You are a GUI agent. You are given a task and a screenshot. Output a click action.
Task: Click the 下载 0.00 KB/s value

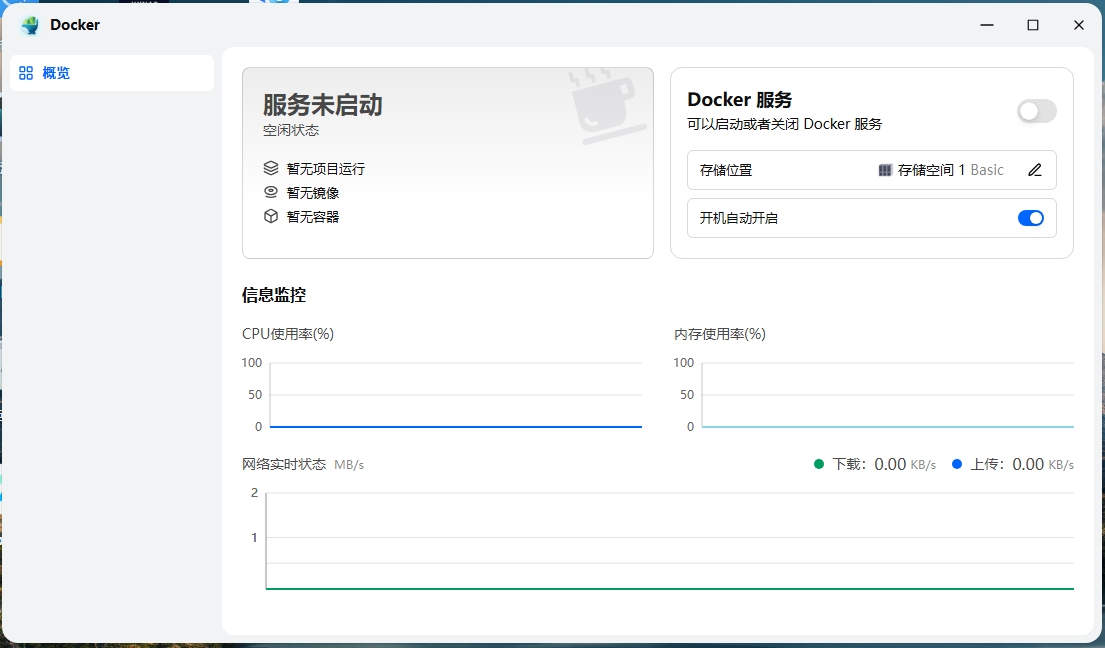click(905, 464)
